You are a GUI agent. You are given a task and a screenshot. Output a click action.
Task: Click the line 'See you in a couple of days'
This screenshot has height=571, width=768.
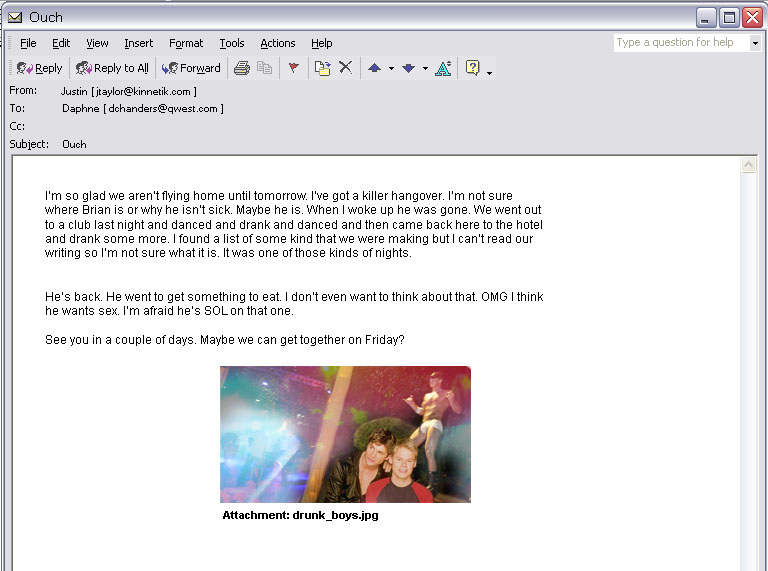(225, 340)
